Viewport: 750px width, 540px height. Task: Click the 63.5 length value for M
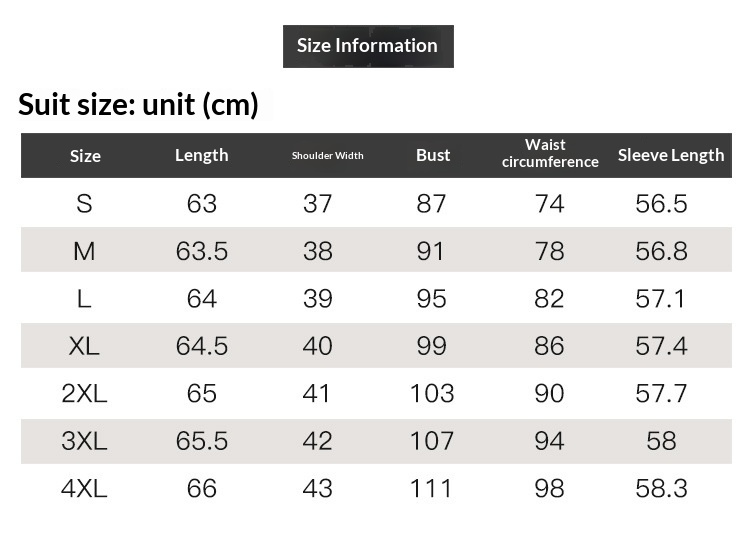(202, 251)
